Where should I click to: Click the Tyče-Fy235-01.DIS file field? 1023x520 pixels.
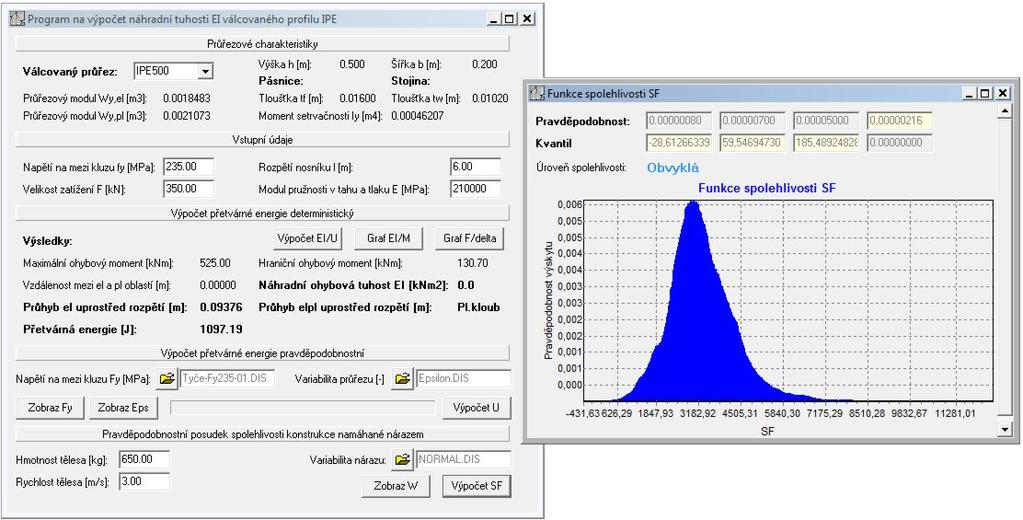(227, 378)
